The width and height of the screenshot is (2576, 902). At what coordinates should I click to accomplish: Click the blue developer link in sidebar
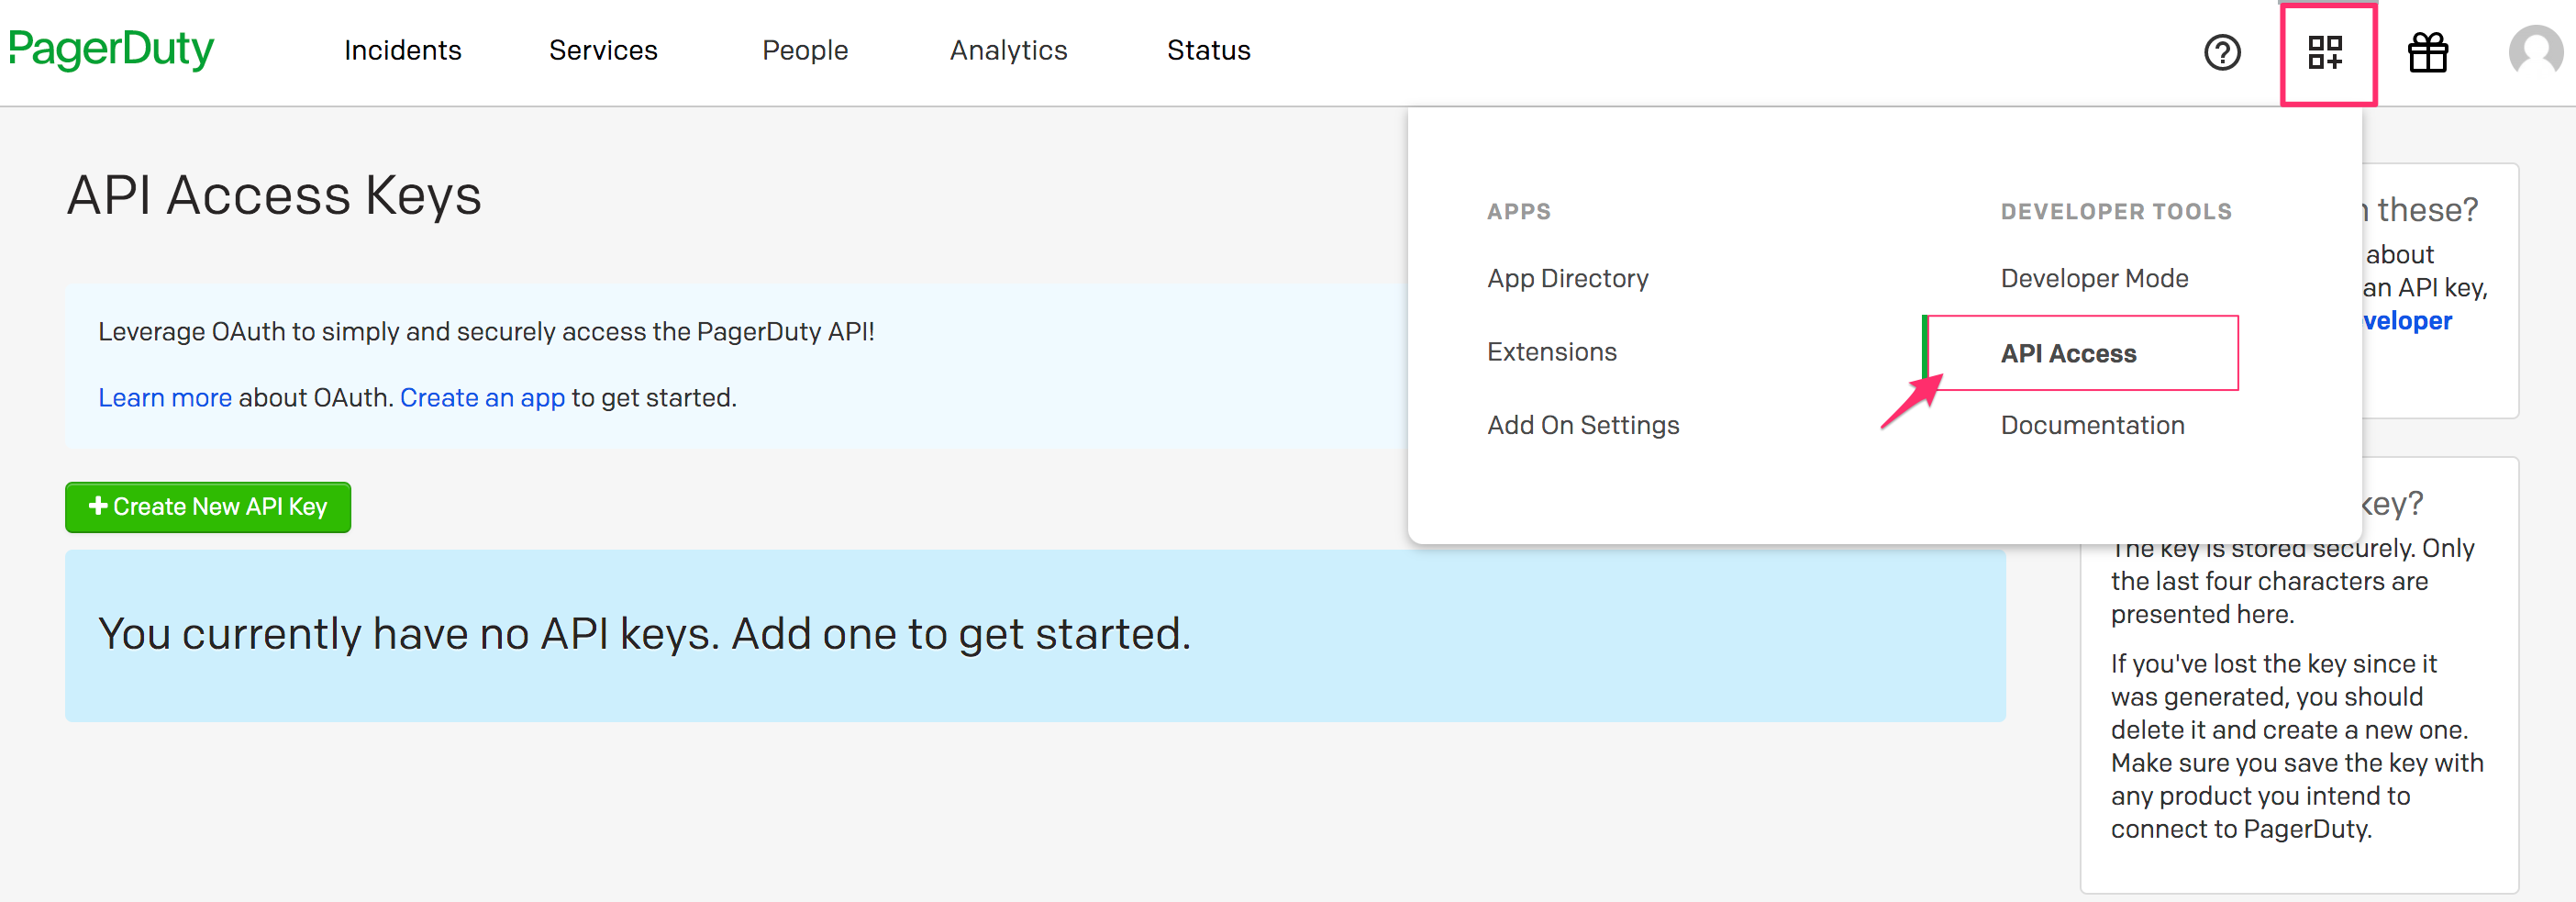coord(2407,322)
